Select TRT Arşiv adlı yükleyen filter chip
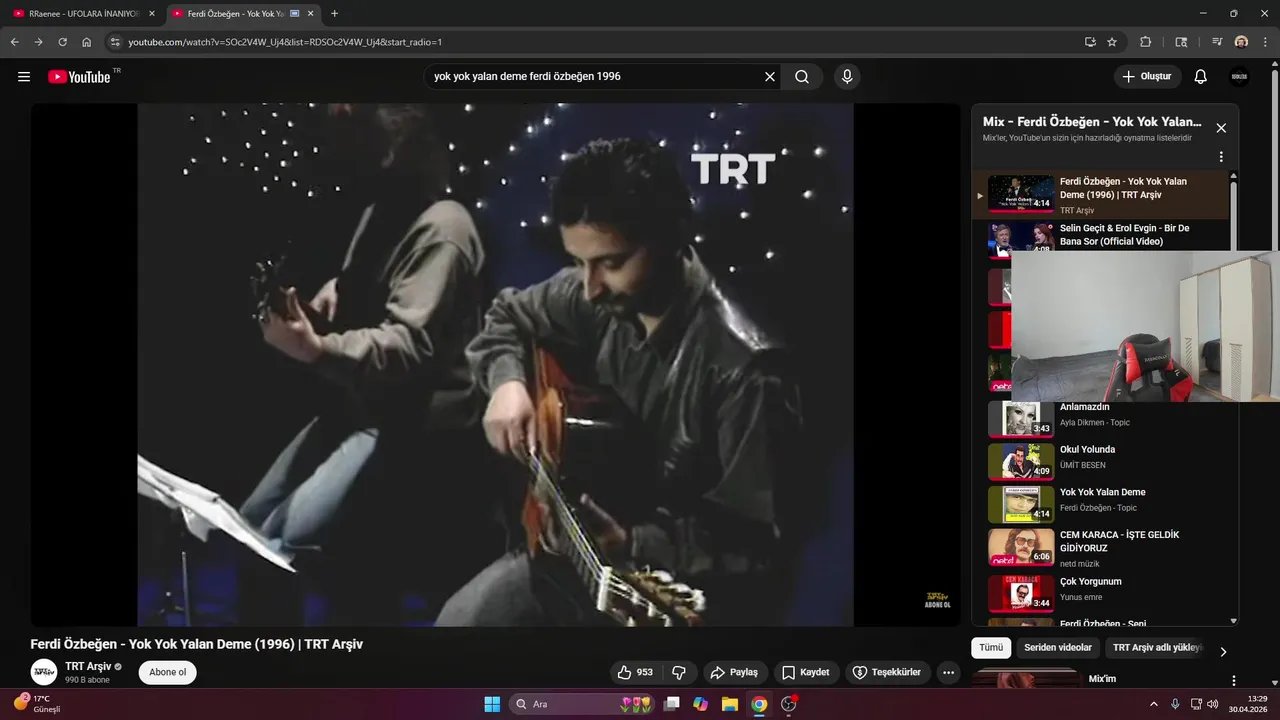The image size is (1280, 720). coord(1156,648)
